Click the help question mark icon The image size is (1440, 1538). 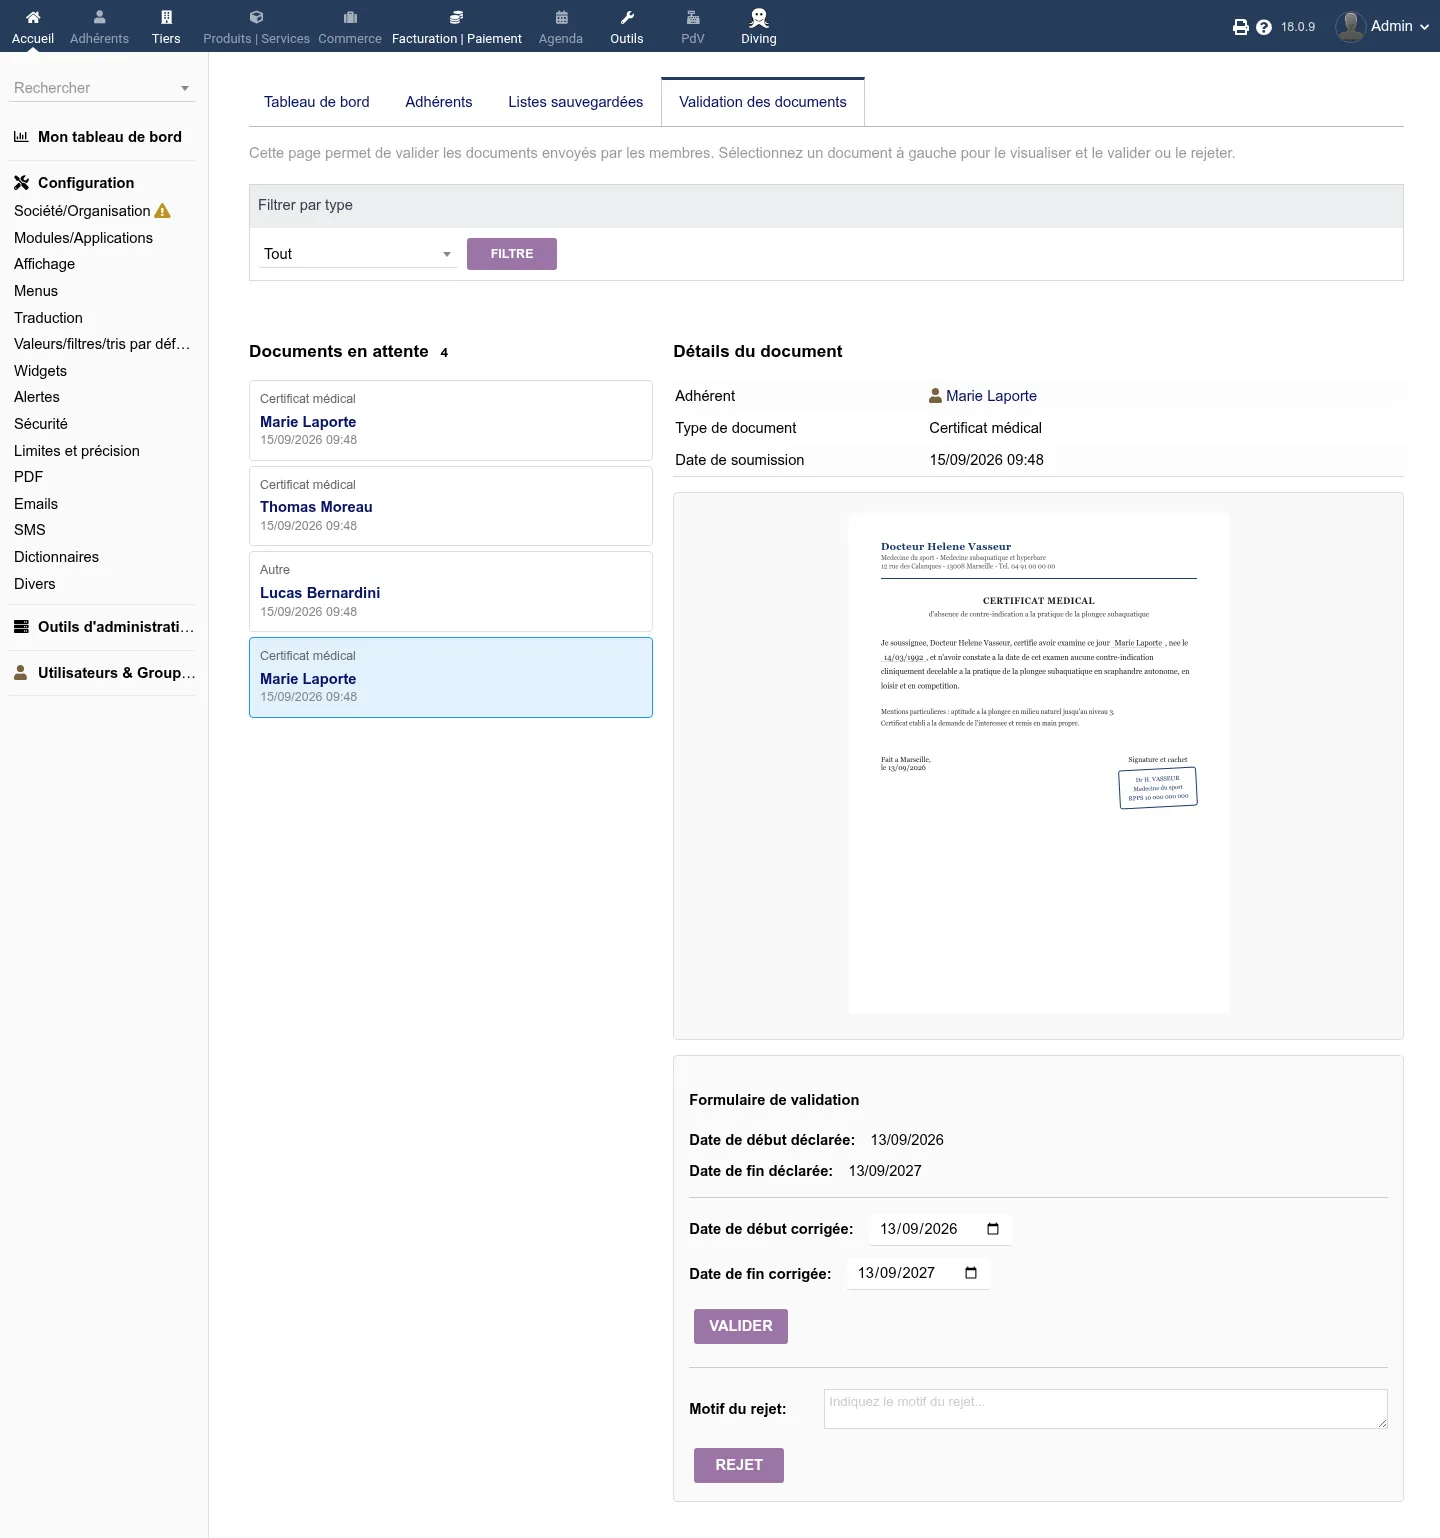(x=1264, y=27)
